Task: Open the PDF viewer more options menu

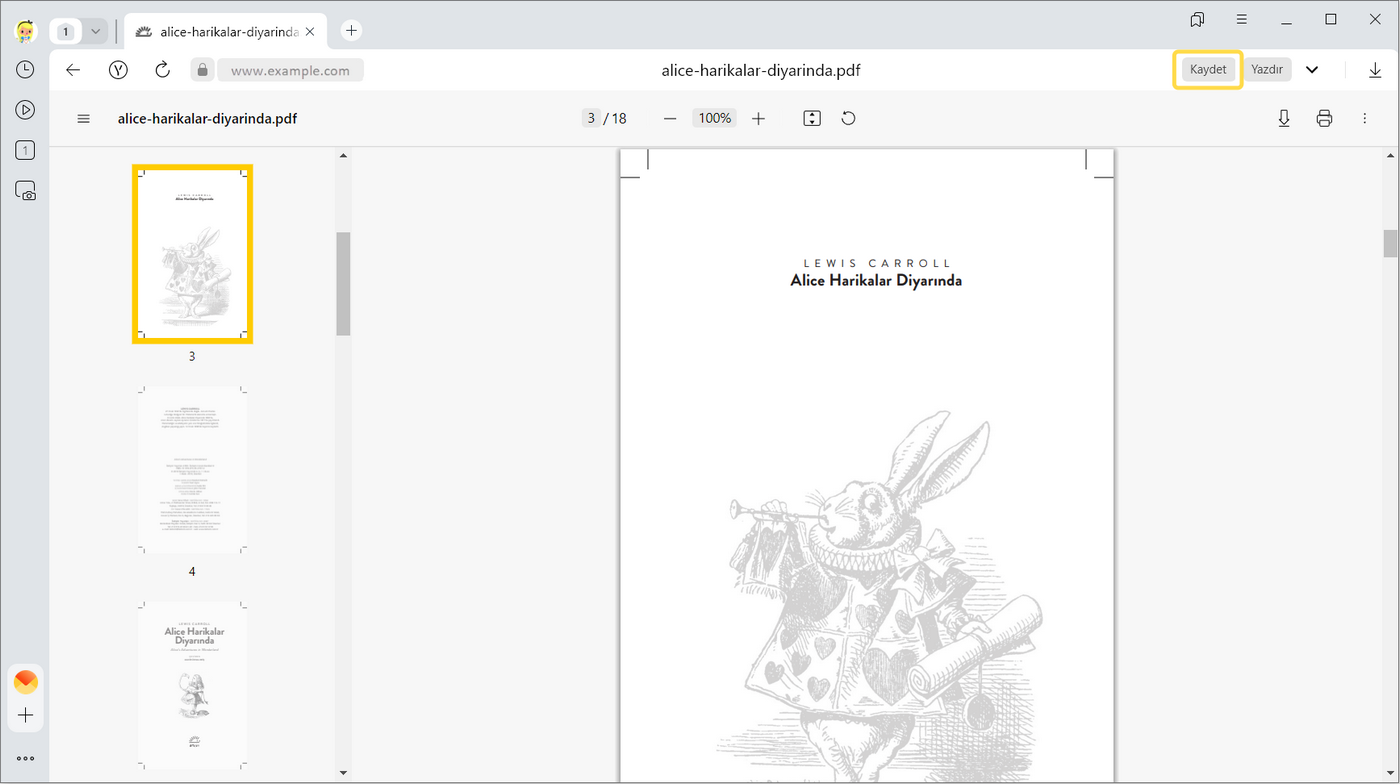Action: click(x=1364, y=118)
